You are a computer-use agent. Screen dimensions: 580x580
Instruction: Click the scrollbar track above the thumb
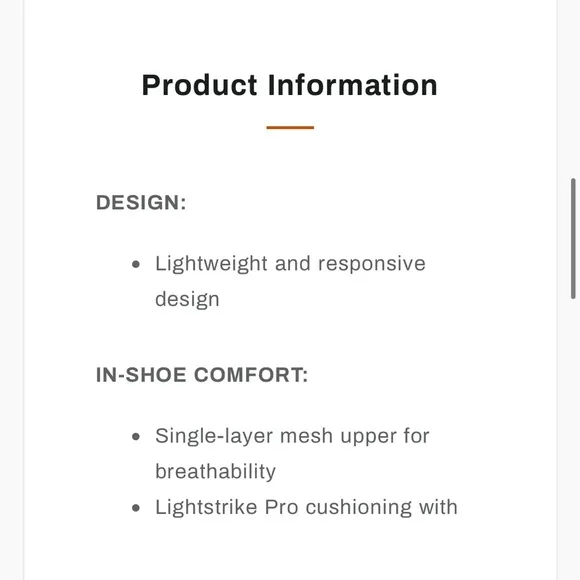(573, 89)
